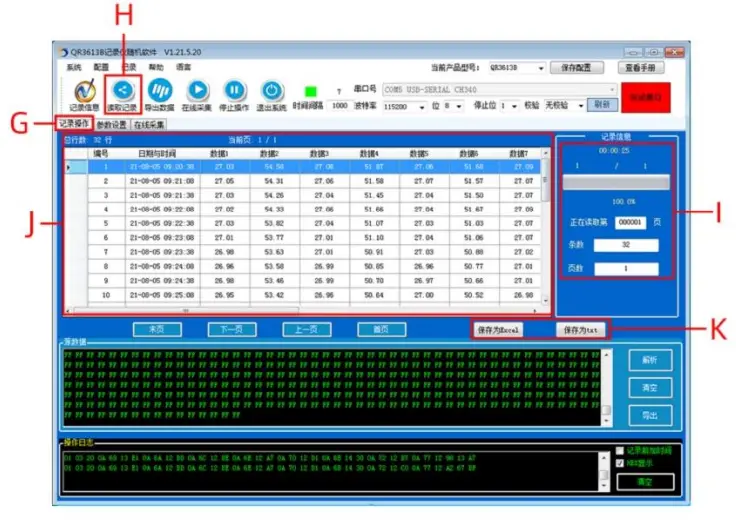This screenshot has height=526, width=736.
Task: Start 在线采集 using the play icon
Action: [197, 96]
